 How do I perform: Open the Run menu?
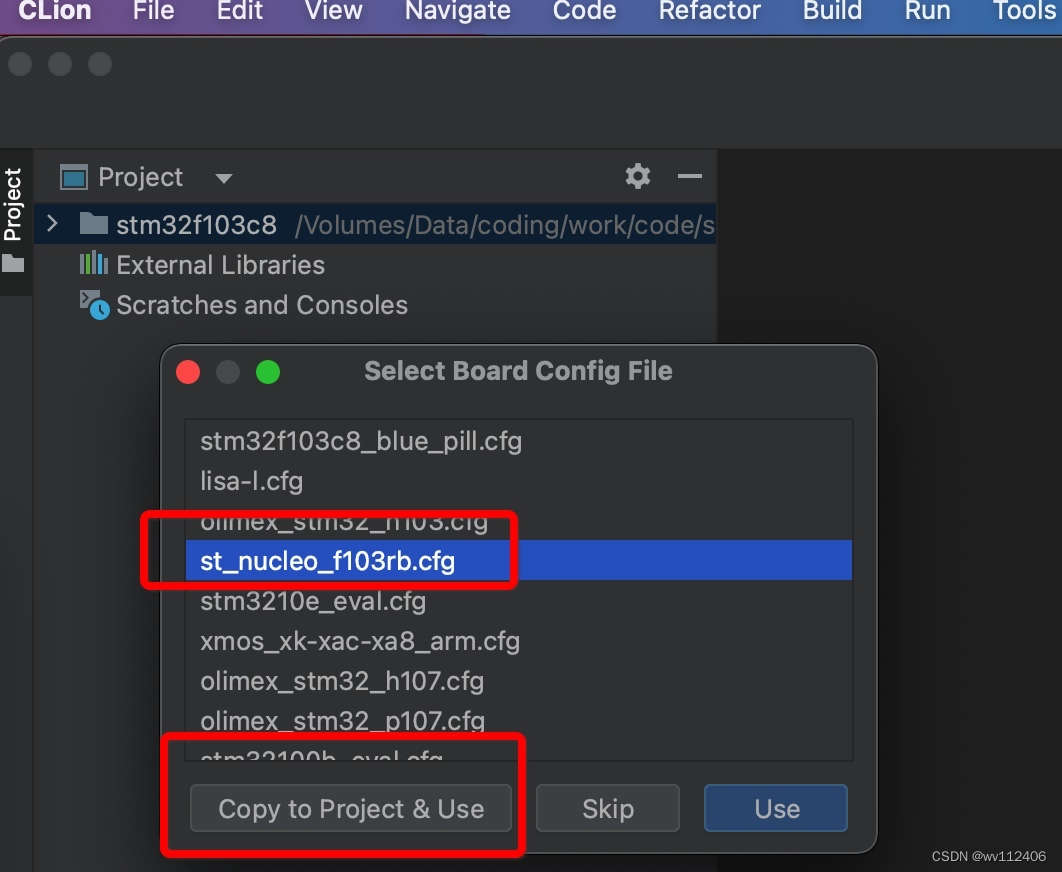[x=927, y=10]
